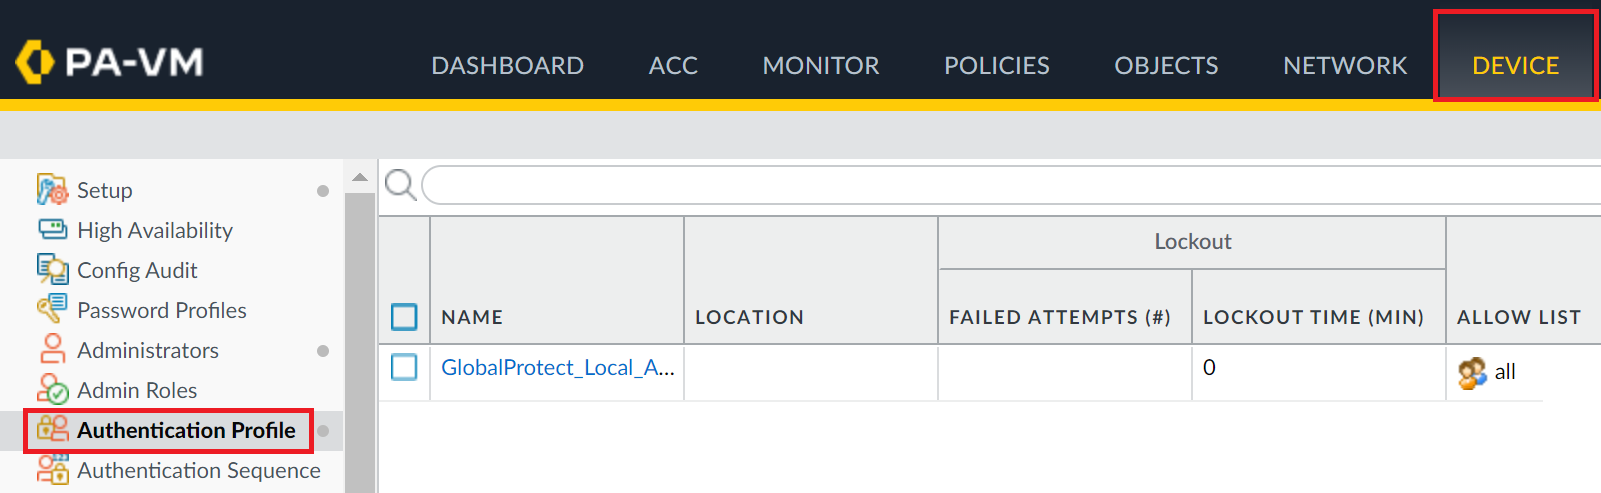Go to the MONITOR tab
This screenshot has width=1601, height=493.
(820, 66)
